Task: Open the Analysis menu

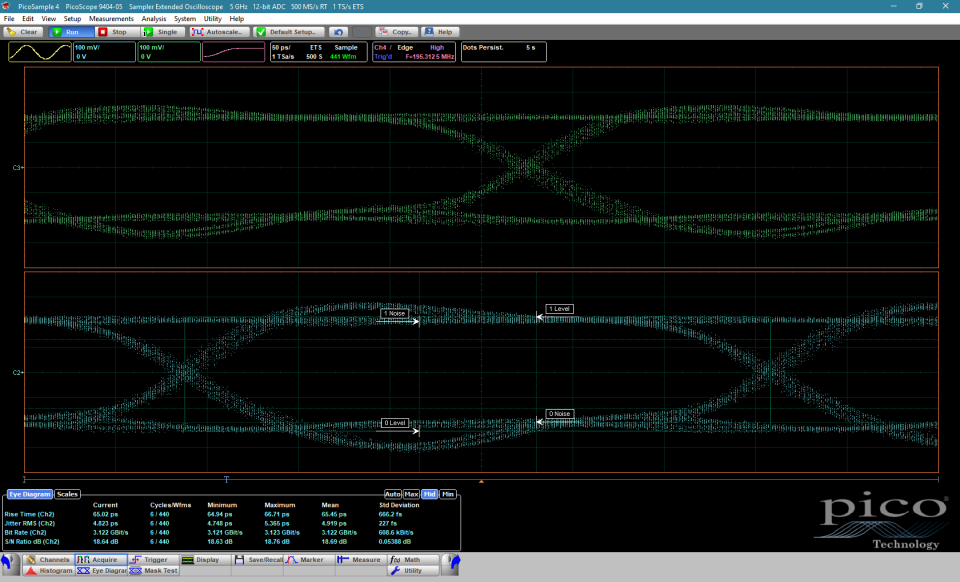Action: coord(154,19)
